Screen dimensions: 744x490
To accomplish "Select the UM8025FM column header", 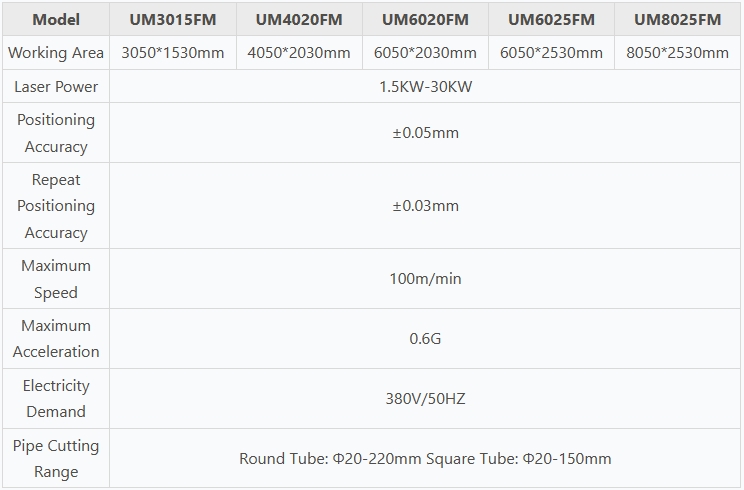I will tap(677, 19).
